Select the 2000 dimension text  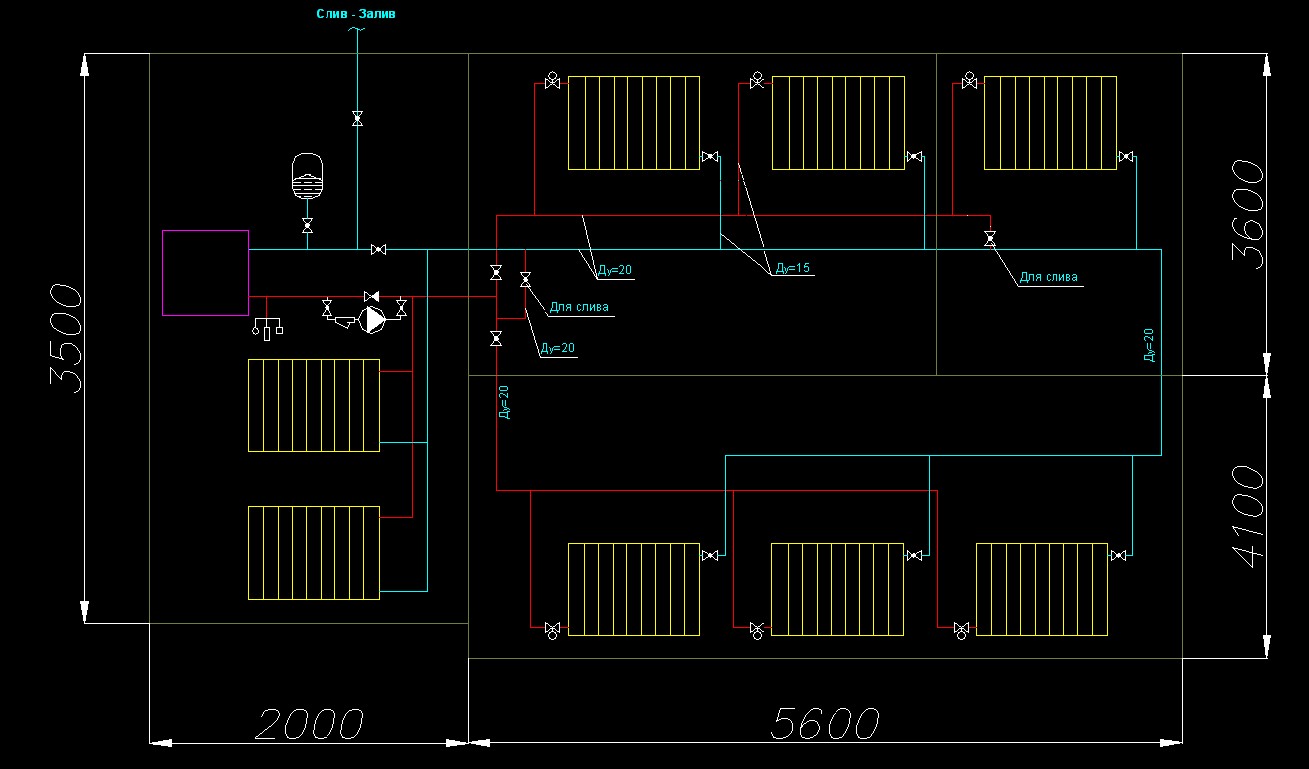coord(308,724)
